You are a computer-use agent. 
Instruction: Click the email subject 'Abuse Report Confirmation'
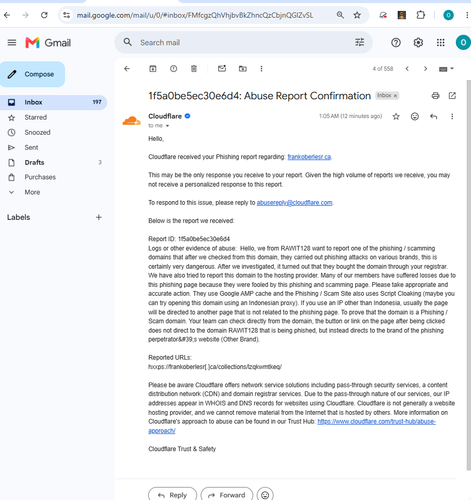[307, 96]
